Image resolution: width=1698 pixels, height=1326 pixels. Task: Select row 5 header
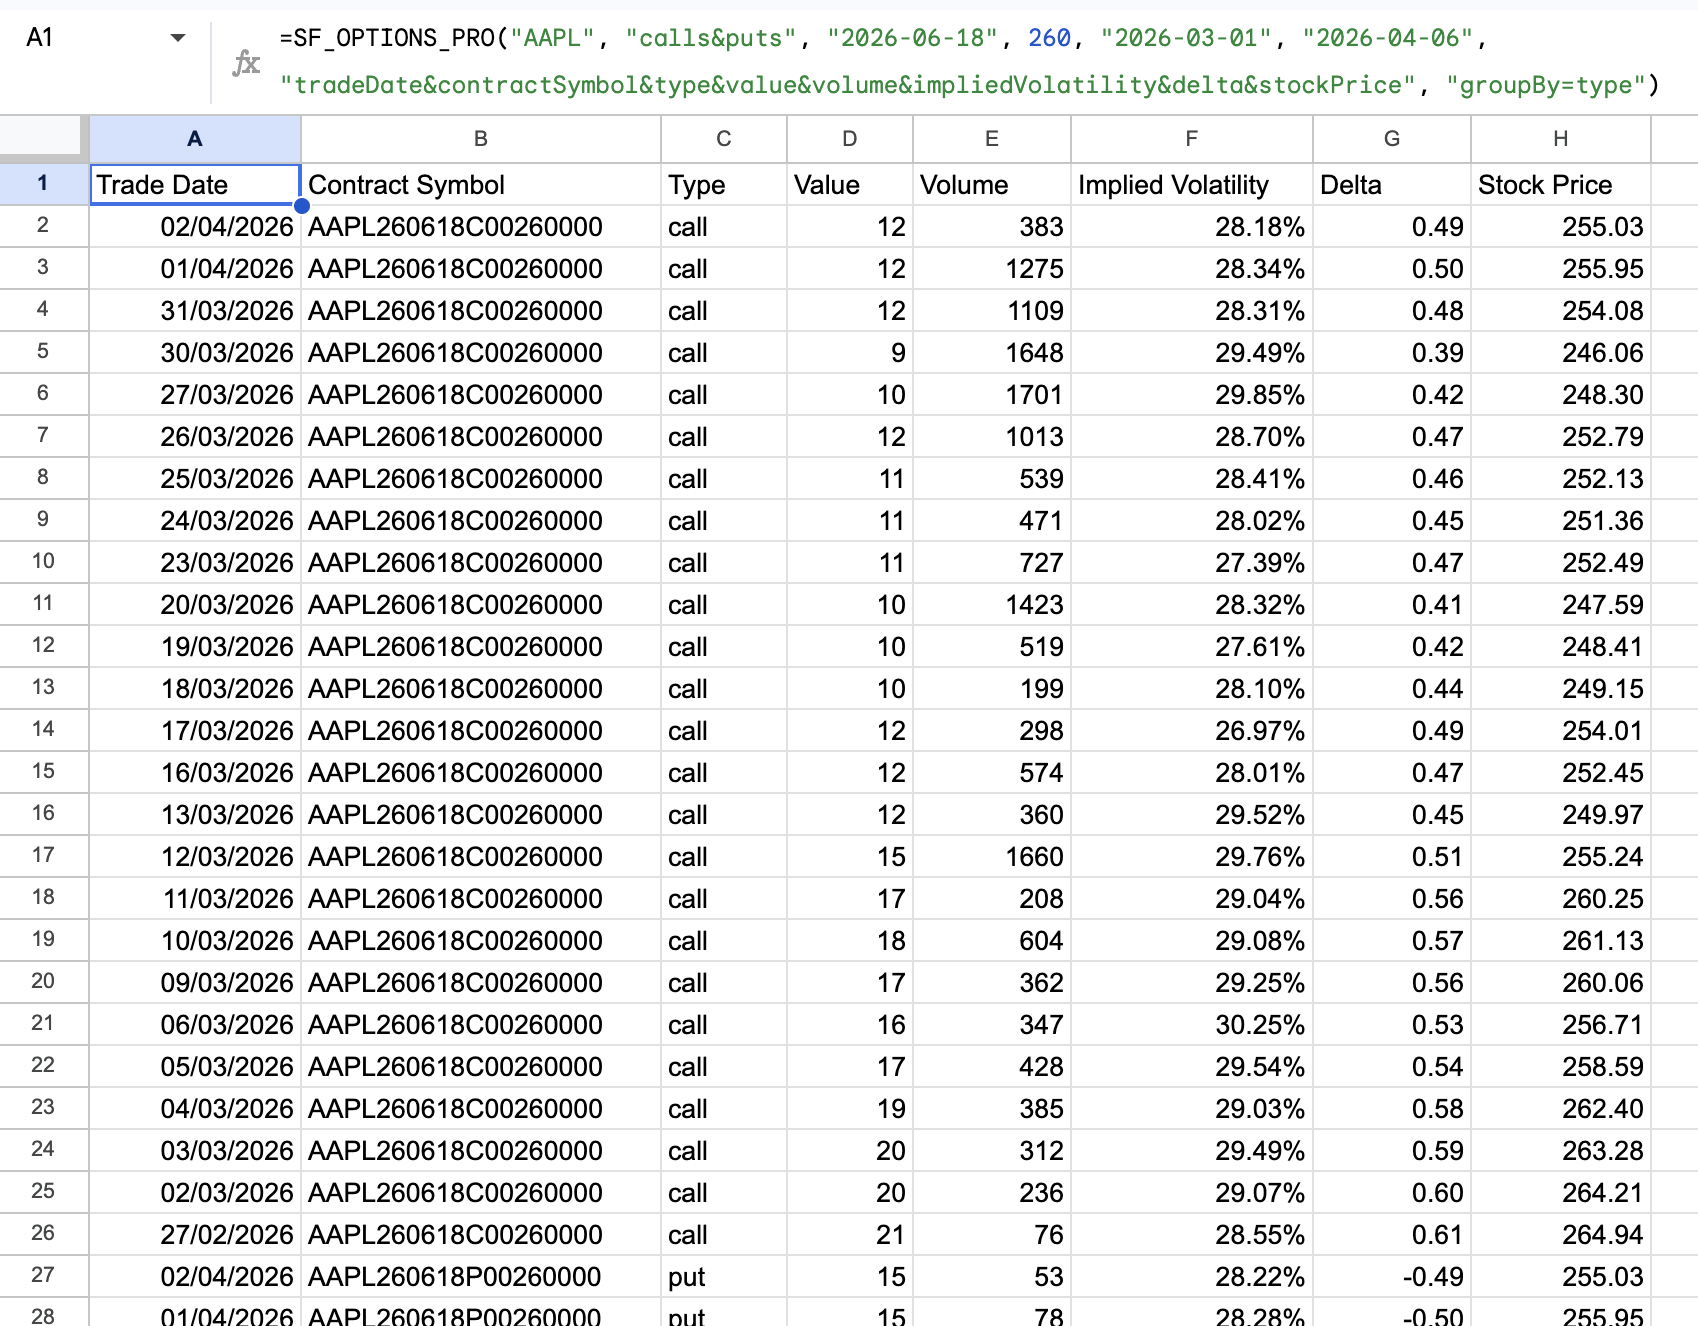[43, 351]
